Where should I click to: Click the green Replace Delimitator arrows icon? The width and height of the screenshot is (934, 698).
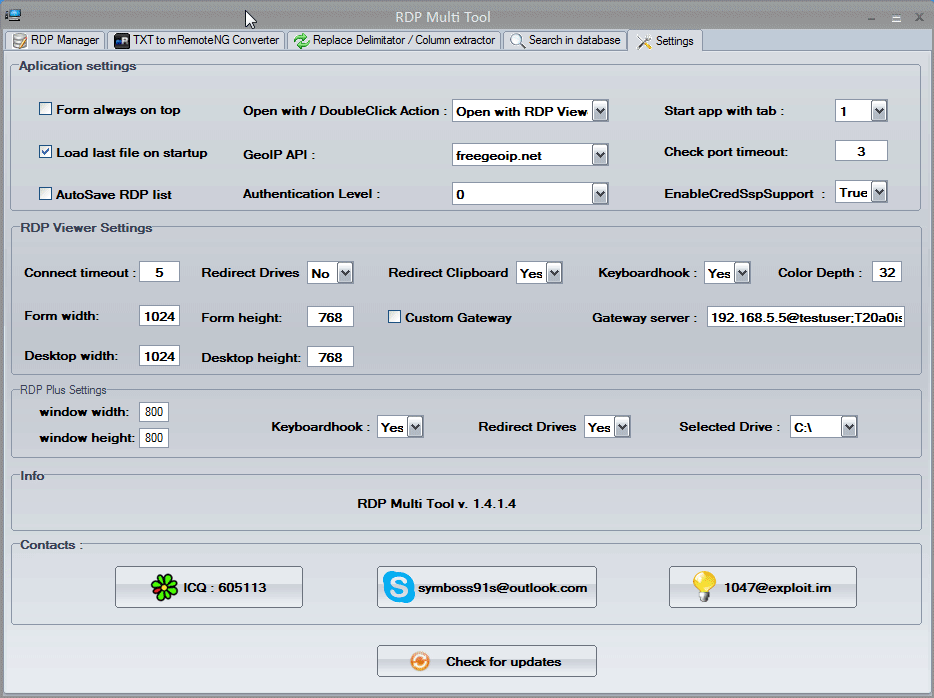click(301, 41)
